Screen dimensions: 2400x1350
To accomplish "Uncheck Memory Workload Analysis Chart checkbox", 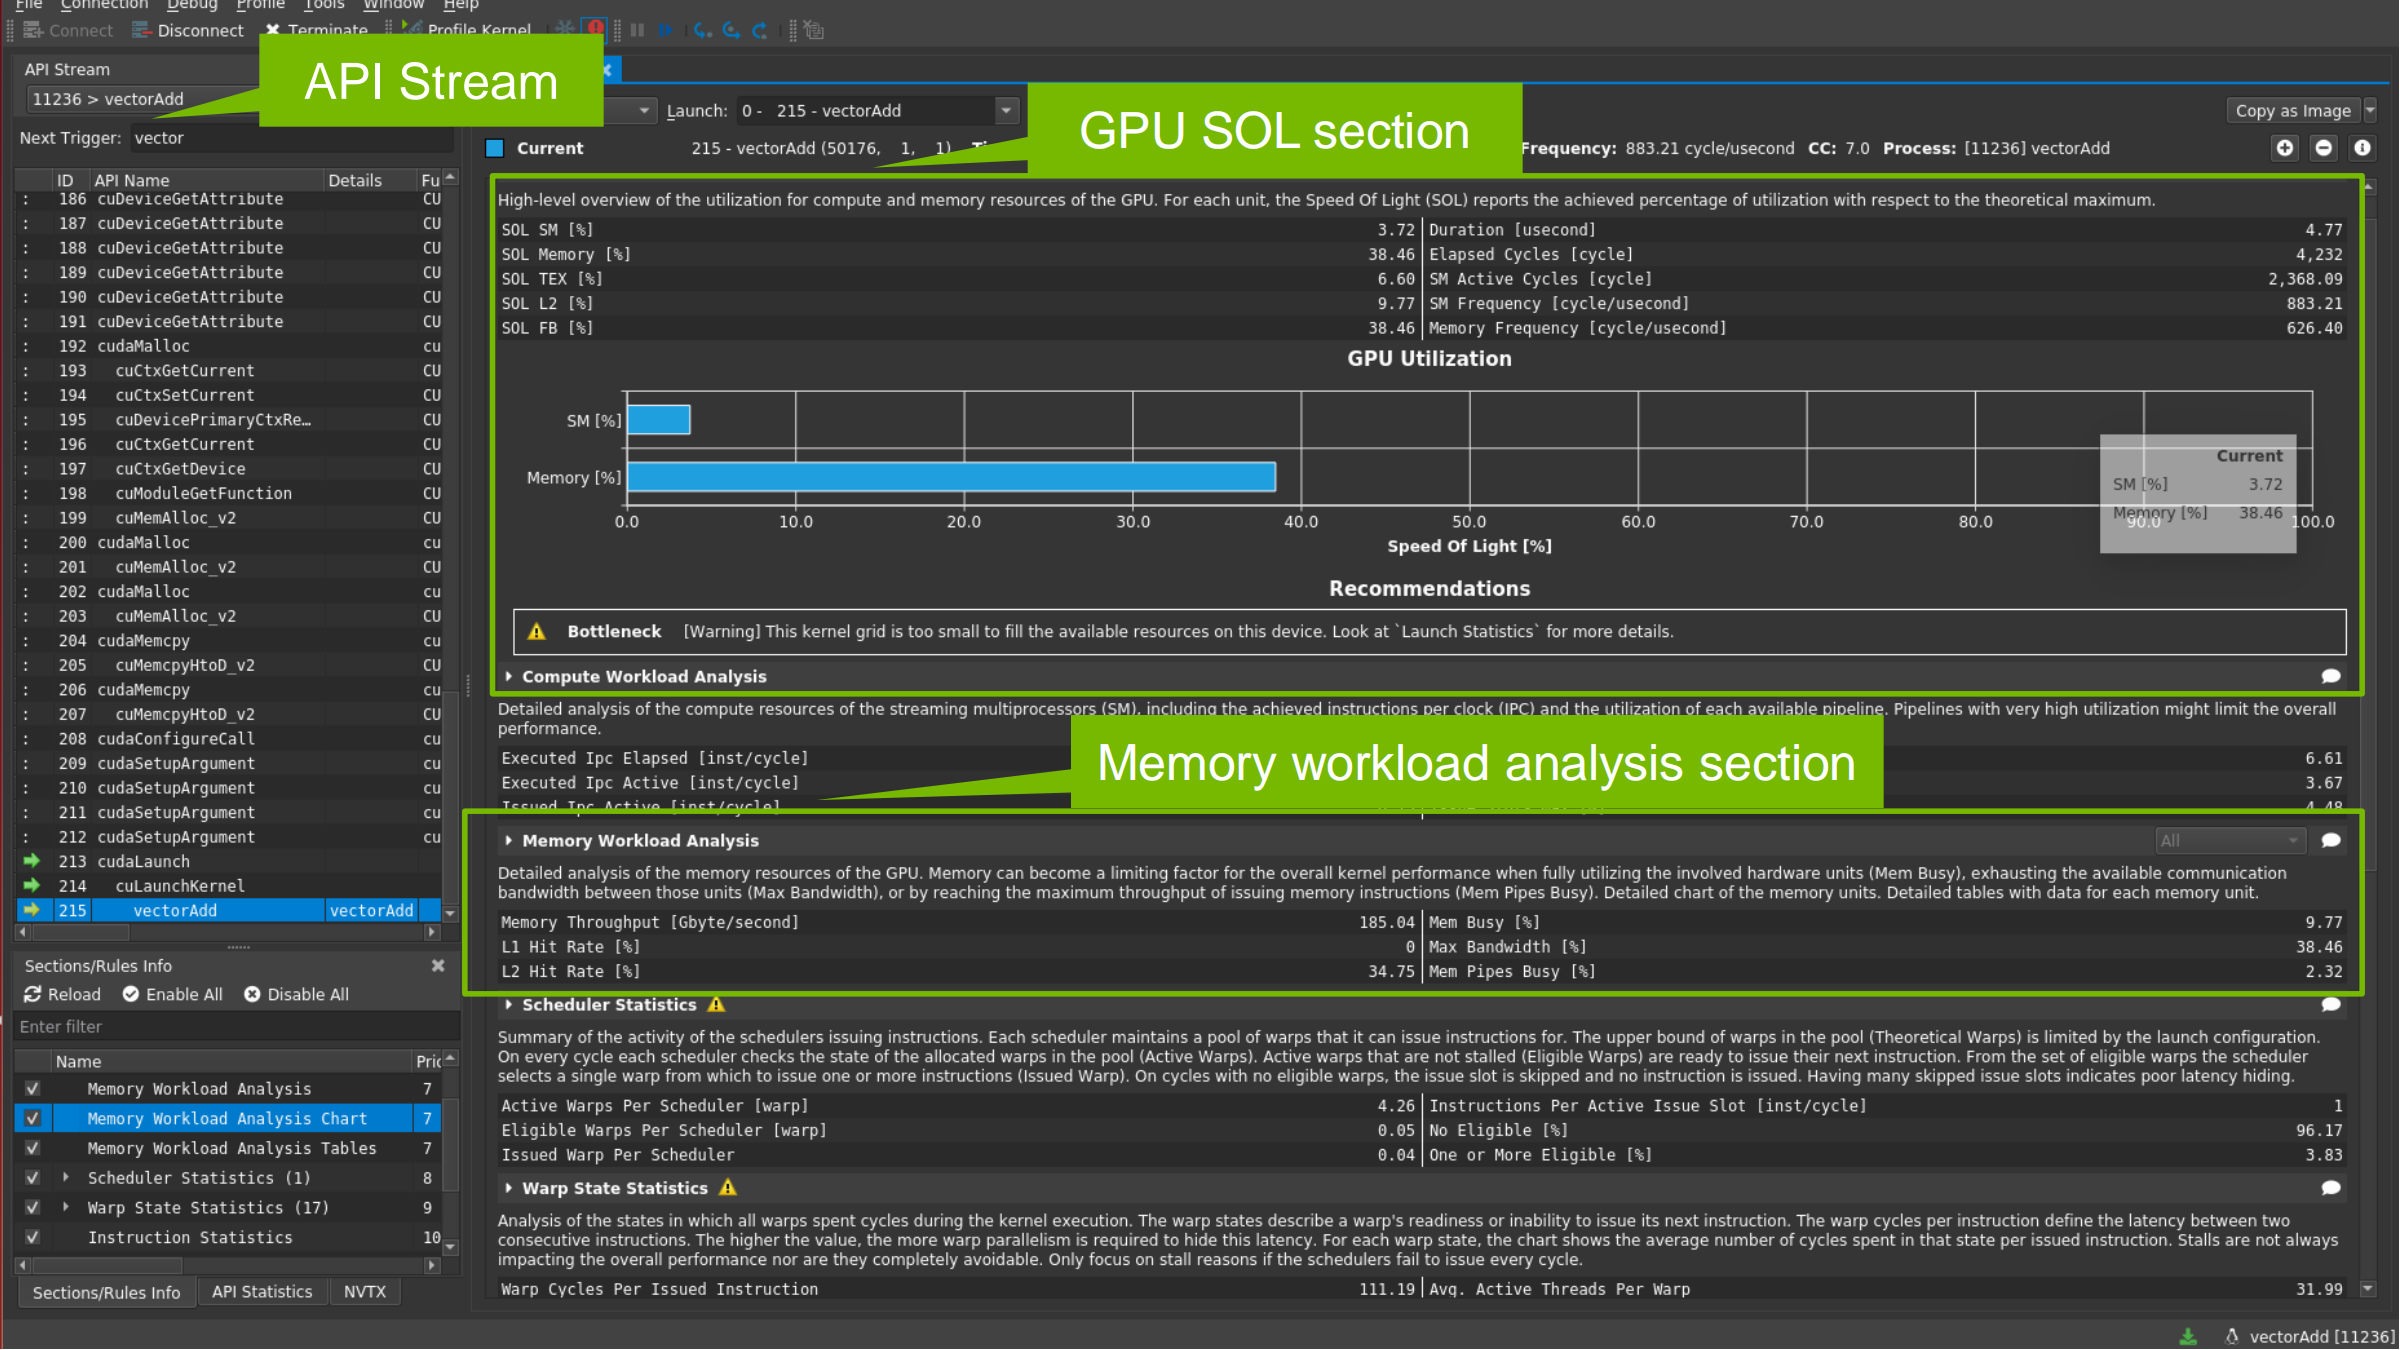I will pos(33,1118).
